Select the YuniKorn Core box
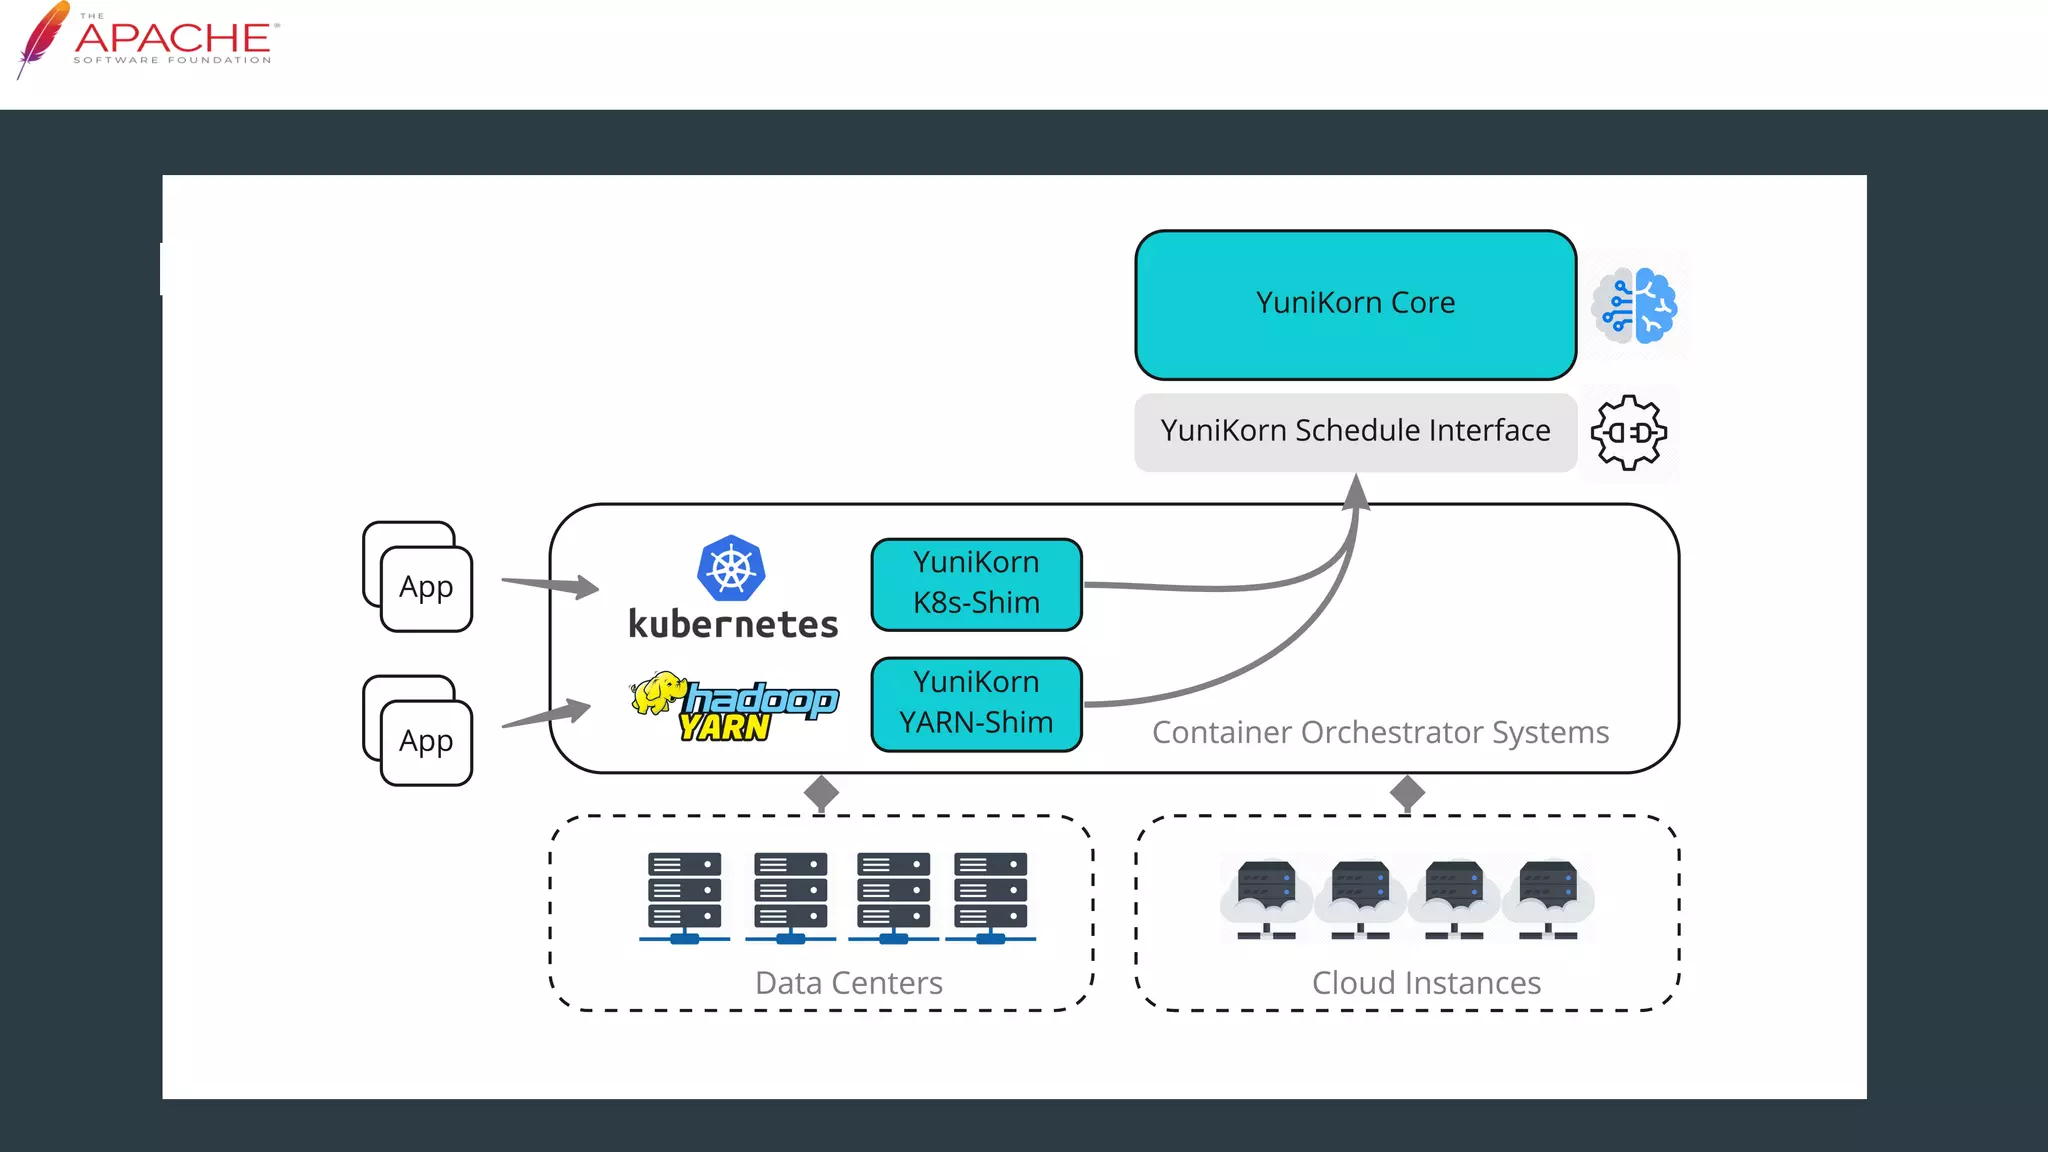 point(1355,304)
